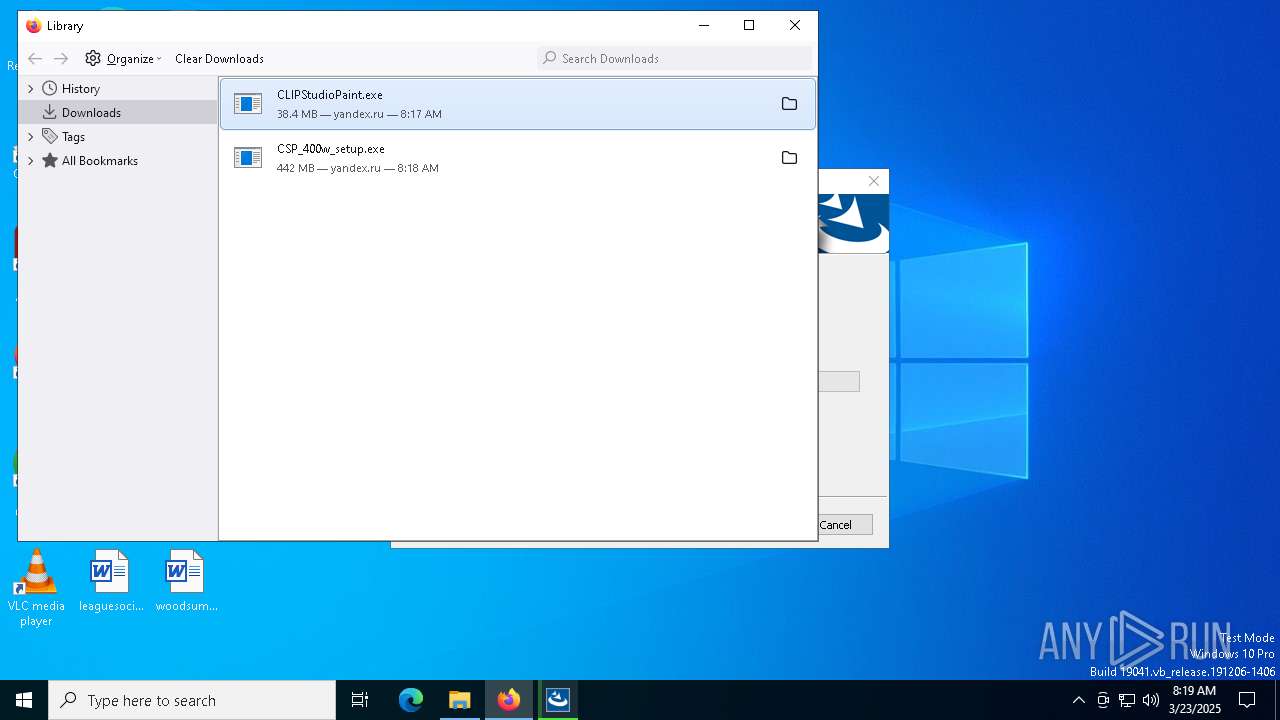1280x720 pixels.
Task: Click the network icon in system tray
Action: [x=1126, y=700]
